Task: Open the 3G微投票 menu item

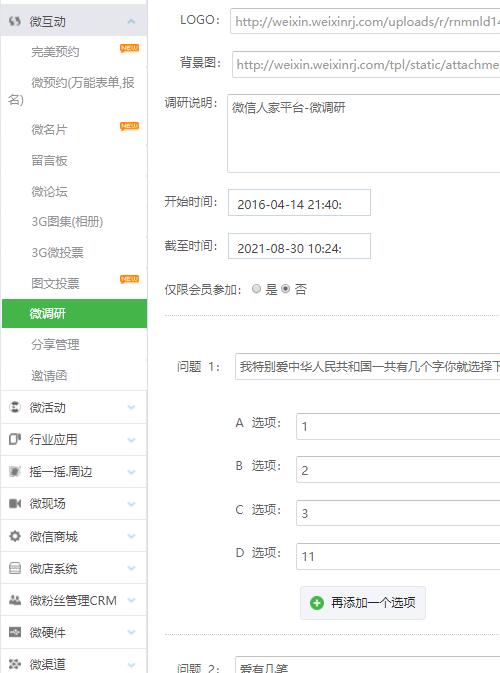Action: [57, 252]
